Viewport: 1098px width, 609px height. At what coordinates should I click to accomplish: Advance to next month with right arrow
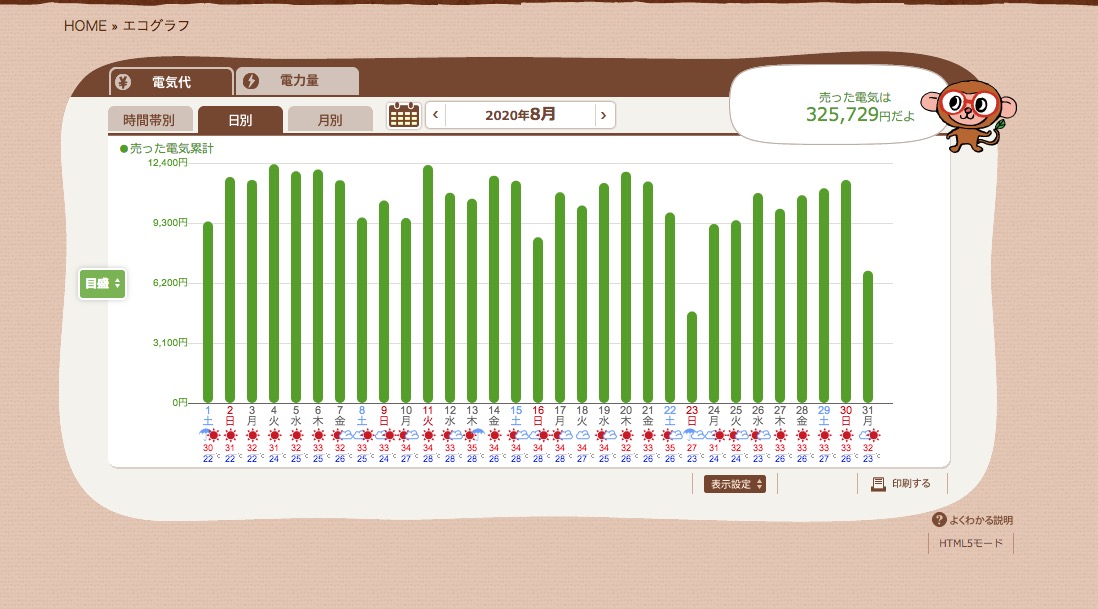click(x=603, y=115)
